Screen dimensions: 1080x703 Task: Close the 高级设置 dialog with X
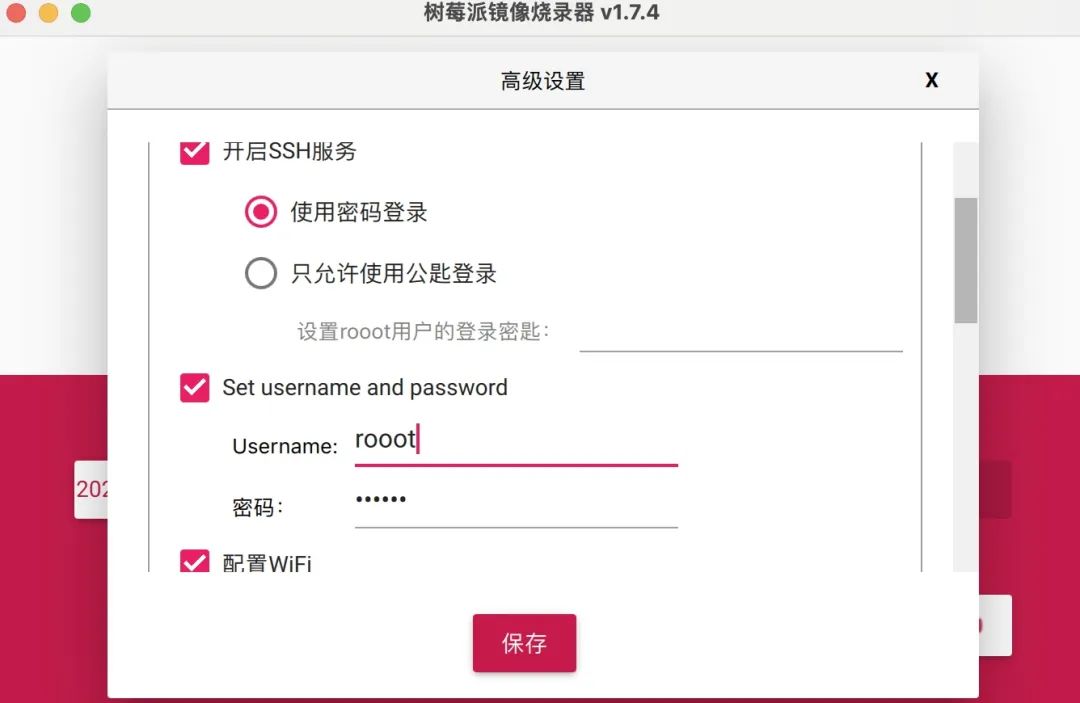[x=931, y=80]
